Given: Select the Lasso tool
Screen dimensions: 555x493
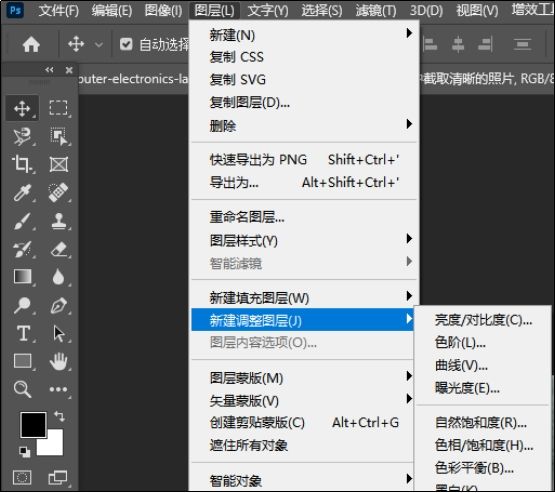Looking at the screenshot, I should click(22, 136).
